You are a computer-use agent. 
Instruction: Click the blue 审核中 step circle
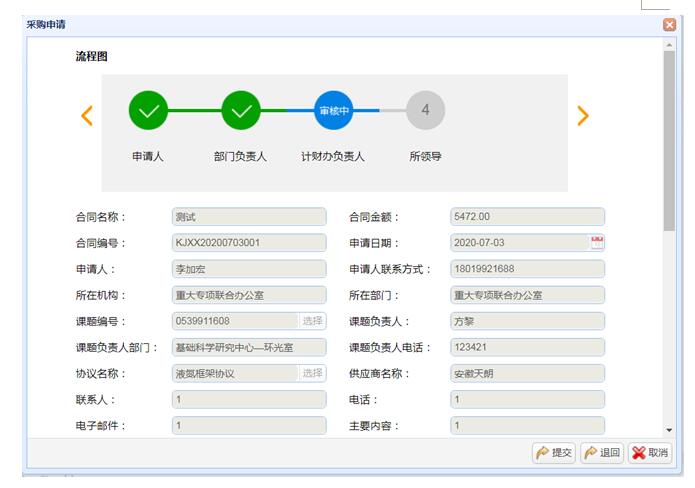(333, 111)
